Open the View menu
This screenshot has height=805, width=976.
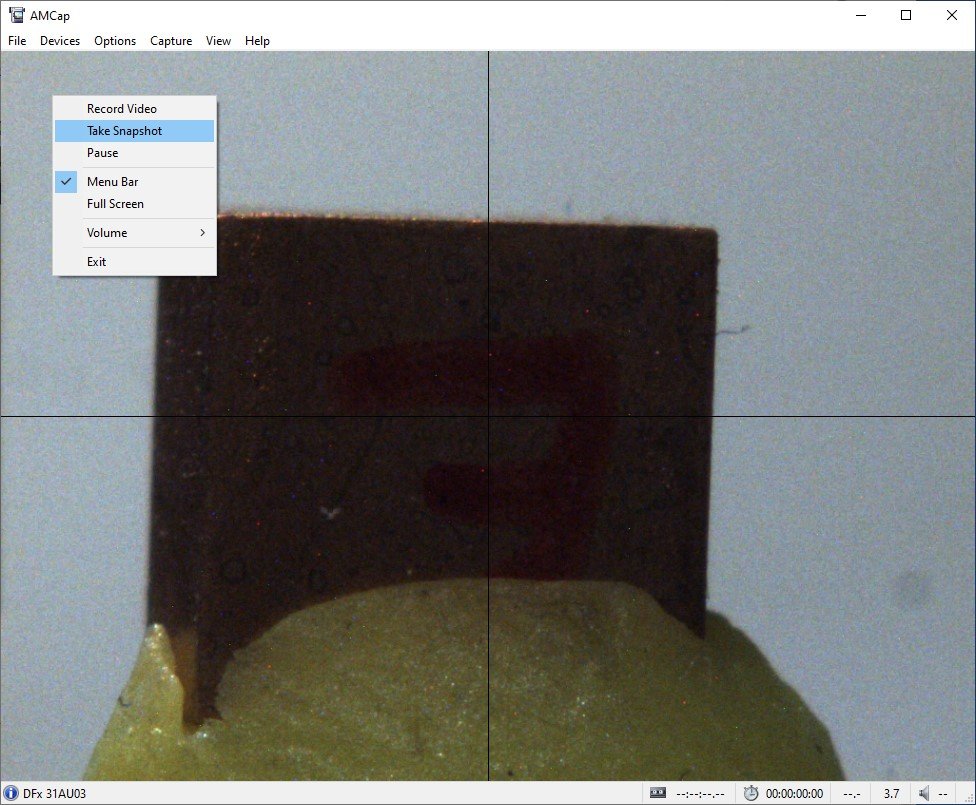(218, 41)
